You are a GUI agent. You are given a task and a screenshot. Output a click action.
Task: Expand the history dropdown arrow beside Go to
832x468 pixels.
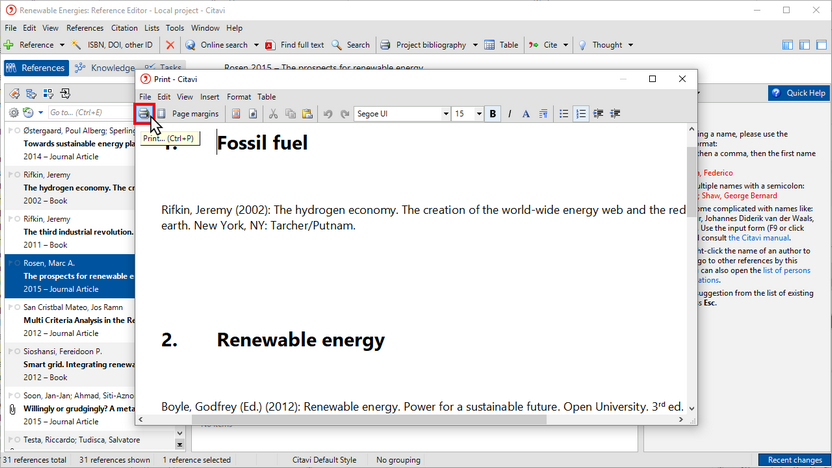pos(40,112)
